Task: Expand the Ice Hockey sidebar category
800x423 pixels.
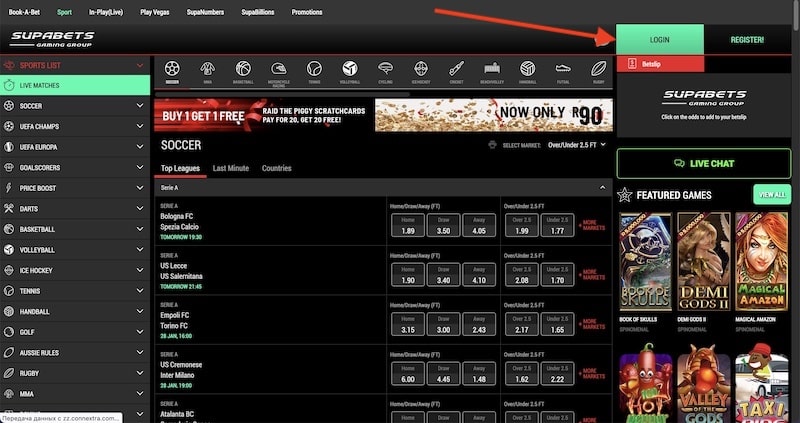Action: tap(140, 270)
